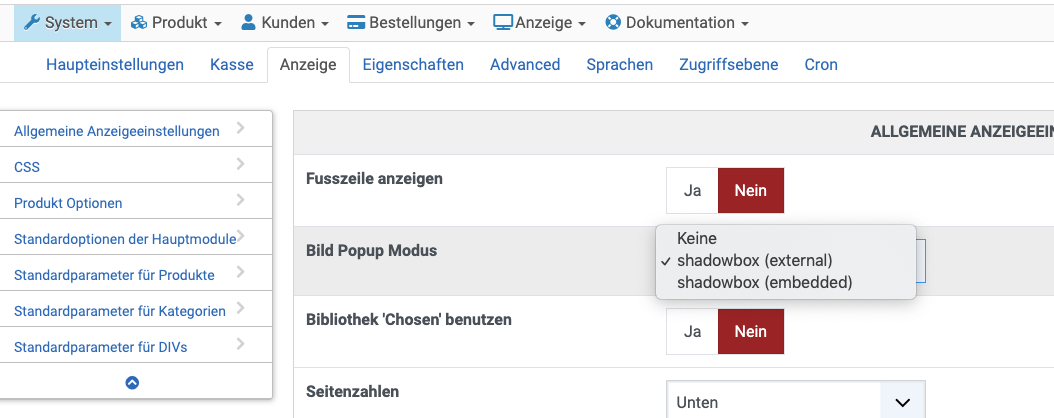This screenshot has width=1054, height=418.
Task: Open the Seitenzahlen dropdown
Action: point(796,402)
